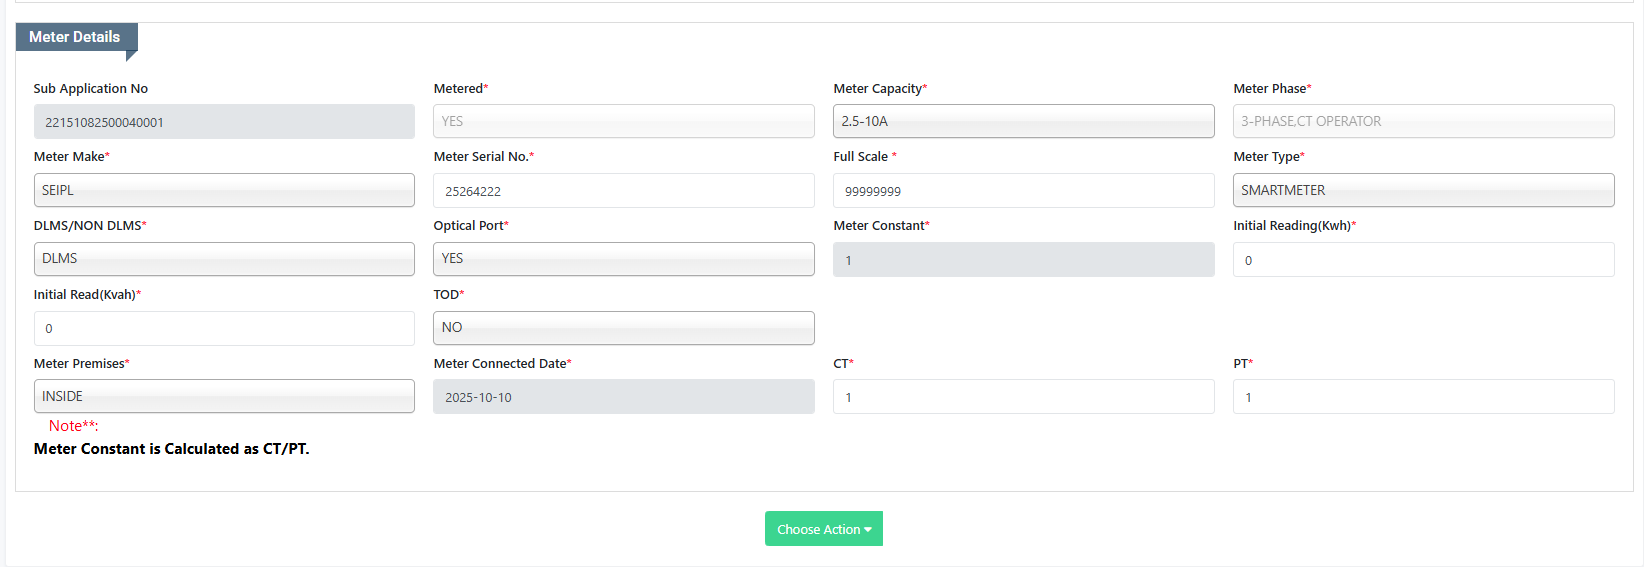Viewport: 1644px width, 567px height.
Task: Click the Meter Details section header
Action: pyautogui.click(x=75, y=37)
